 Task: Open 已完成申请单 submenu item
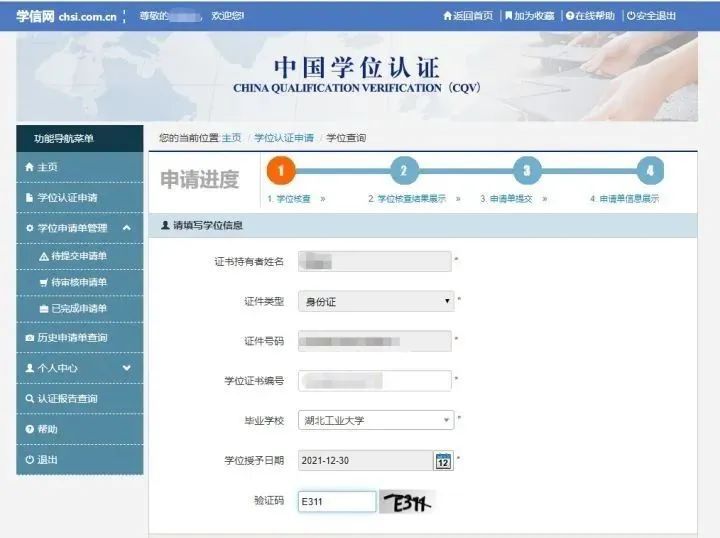(80, 308)
